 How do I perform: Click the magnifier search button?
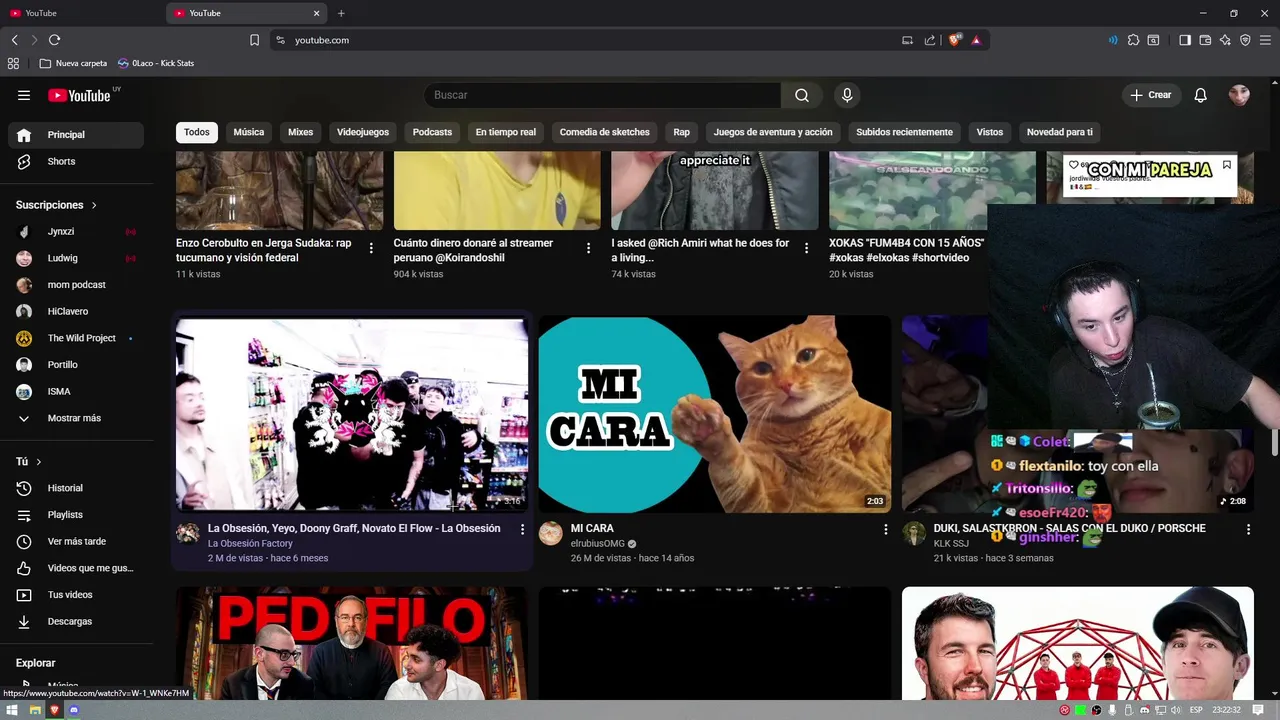click(x=802, y=95)
